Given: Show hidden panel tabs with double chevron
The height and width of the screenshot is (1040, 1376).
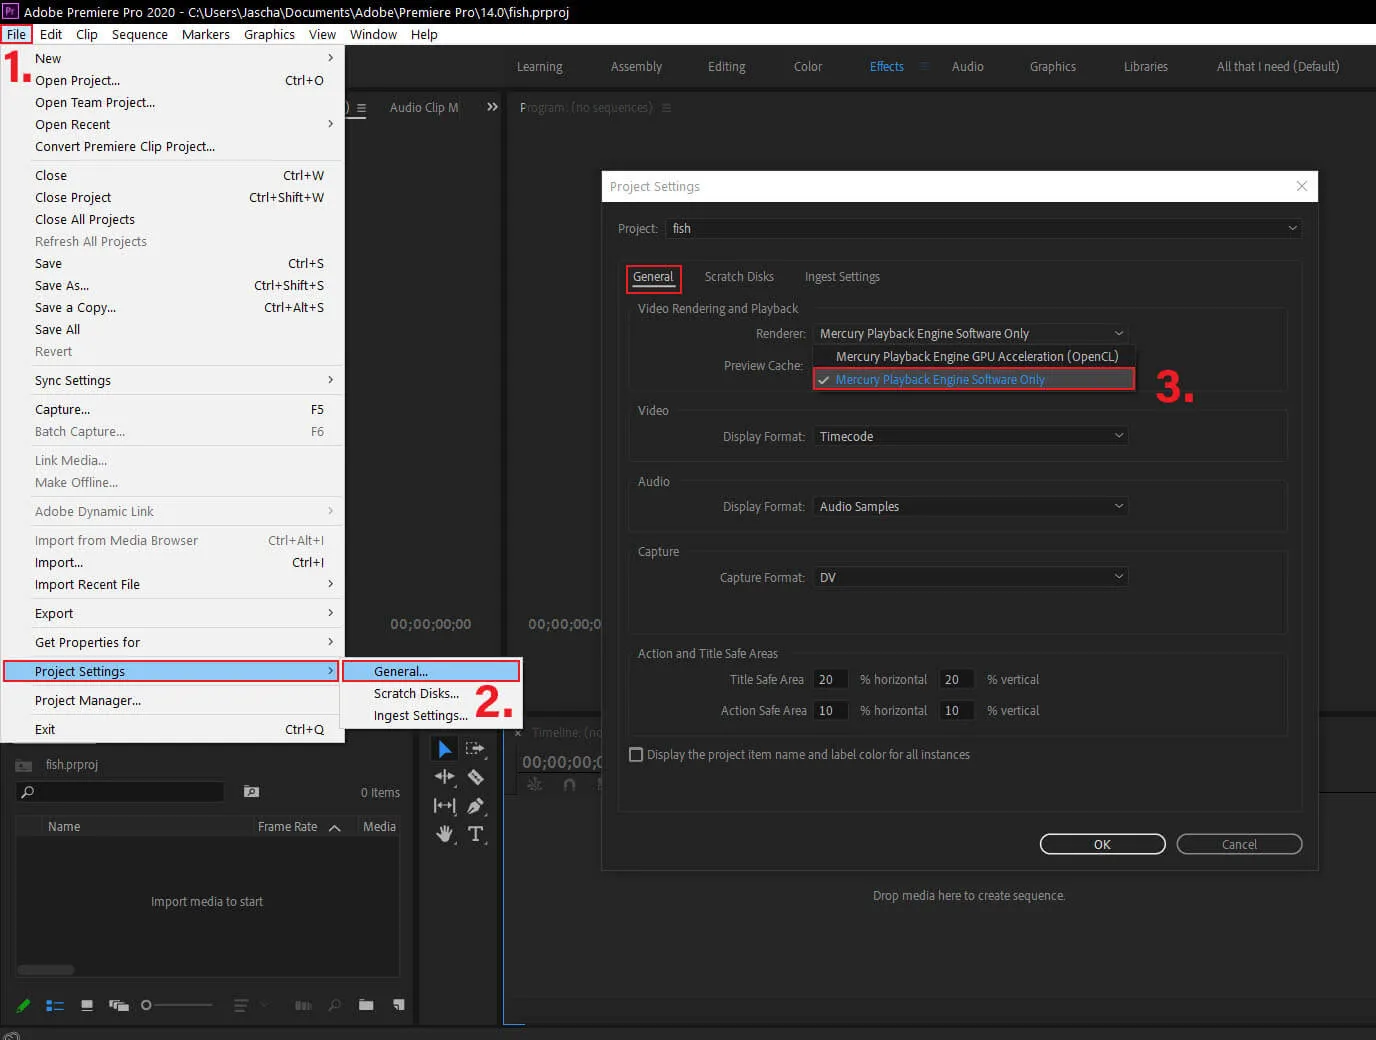Looking at the screenshot, I should [492, 107].
